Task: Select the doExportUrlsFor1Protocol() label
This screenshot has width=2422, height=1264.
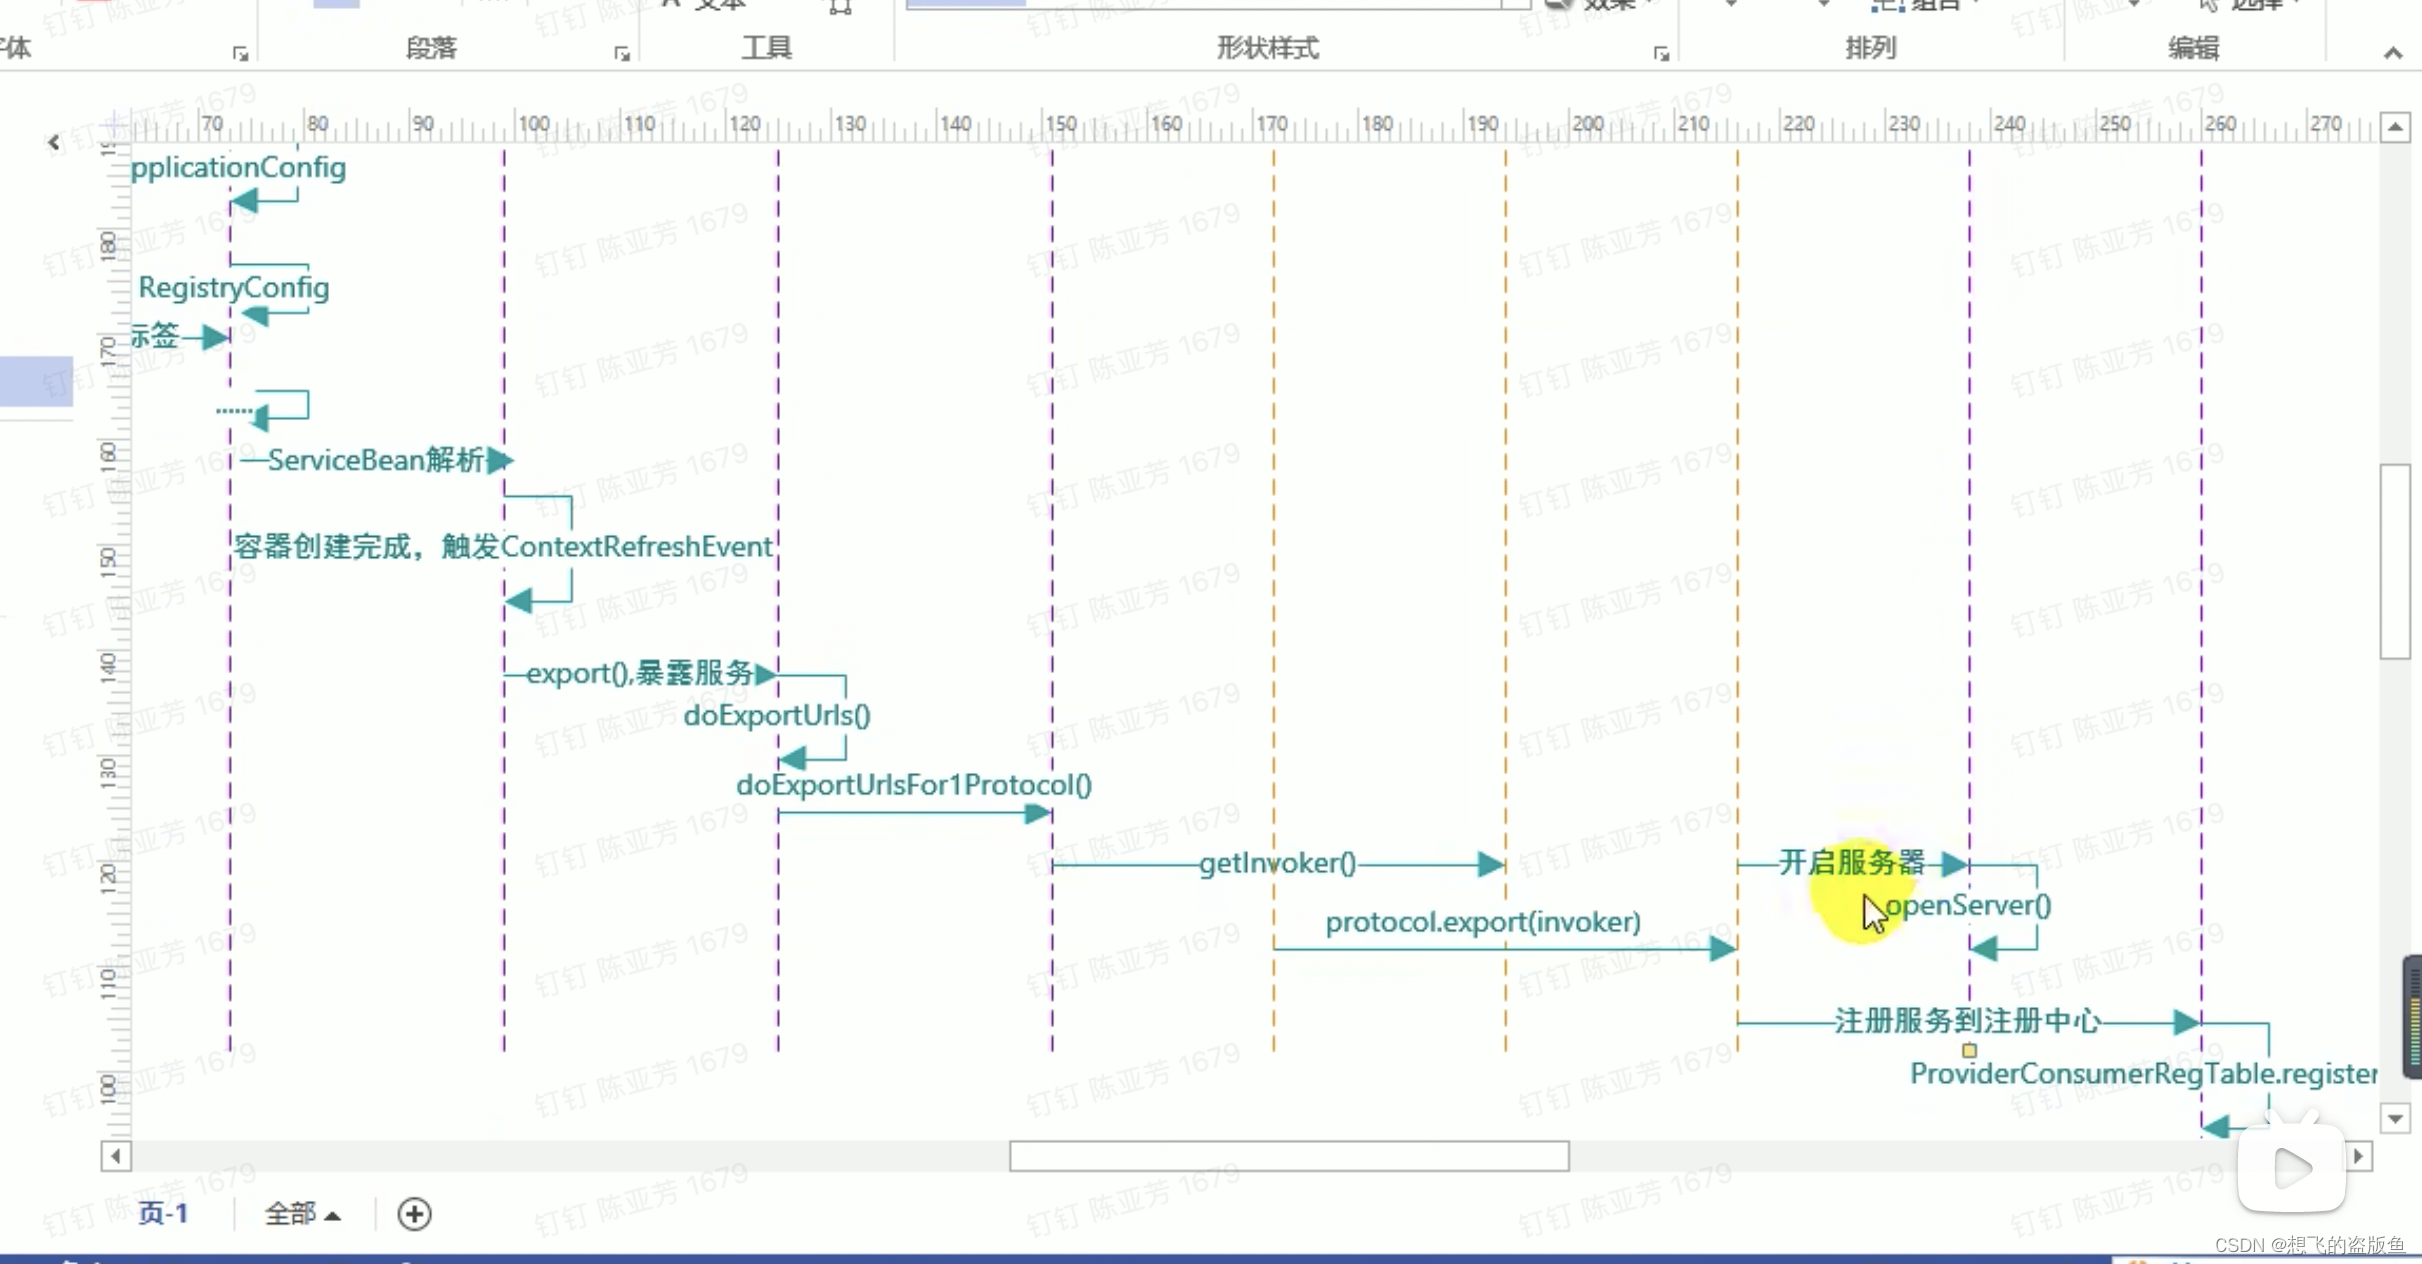Action: pos(914,785)
